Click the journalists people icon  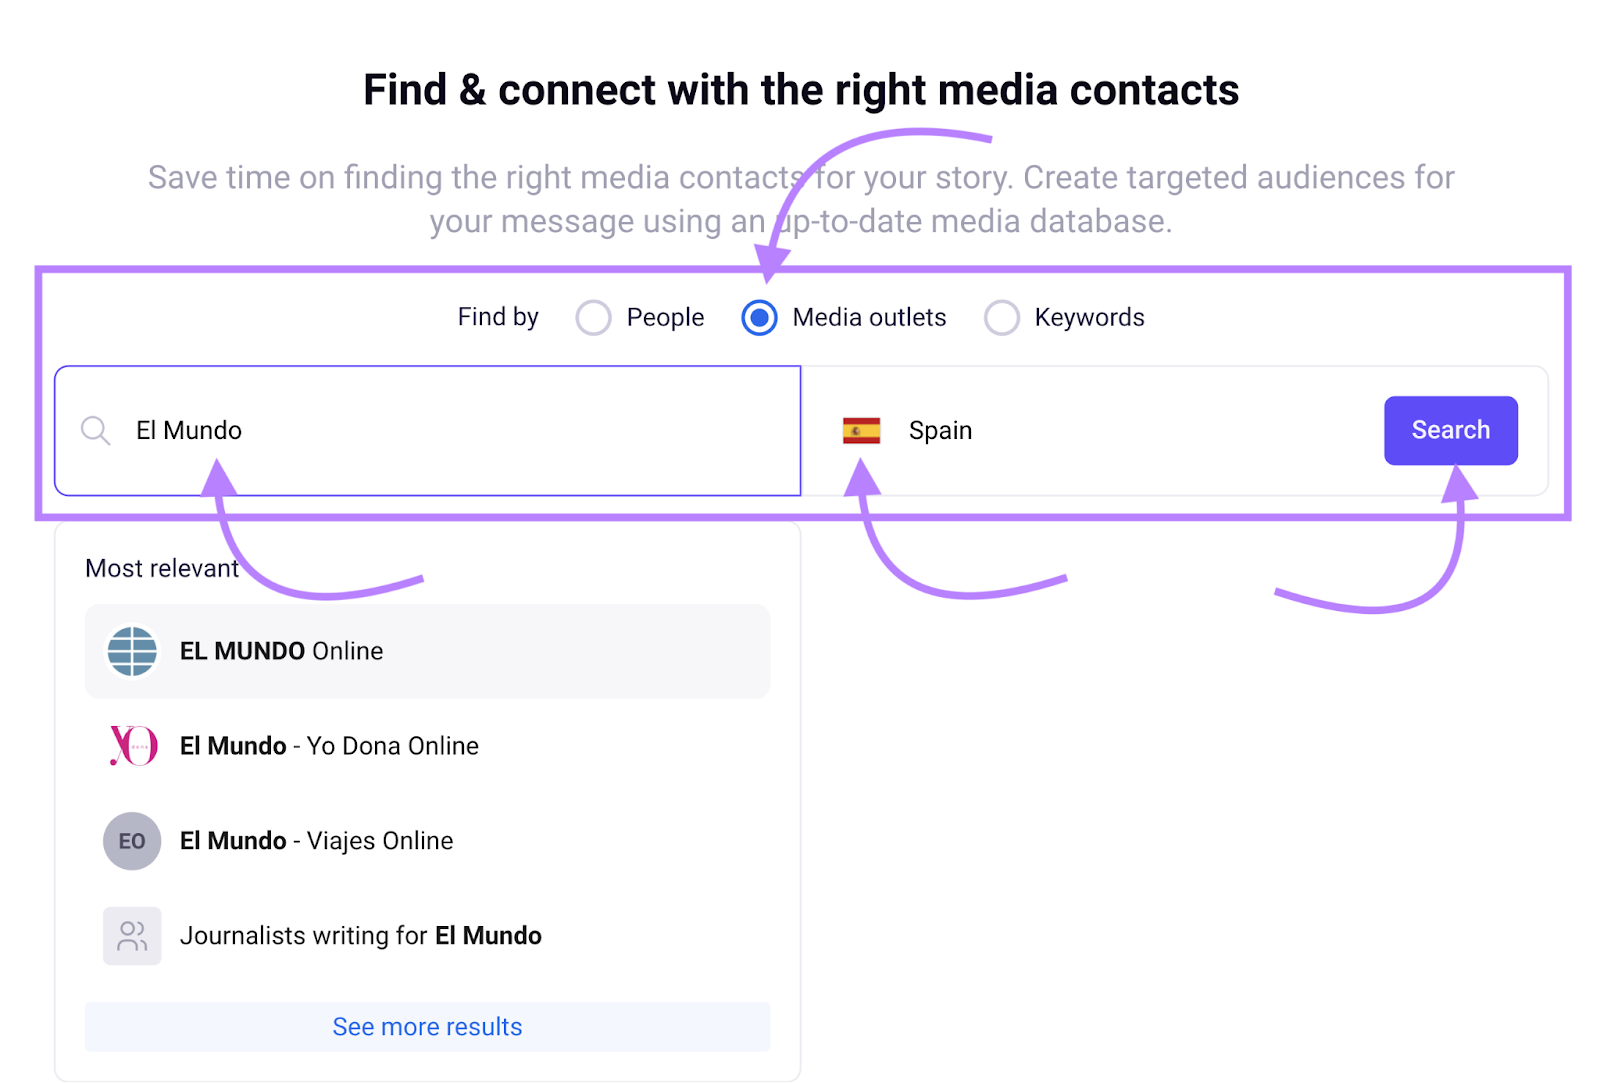pos(132,936)
